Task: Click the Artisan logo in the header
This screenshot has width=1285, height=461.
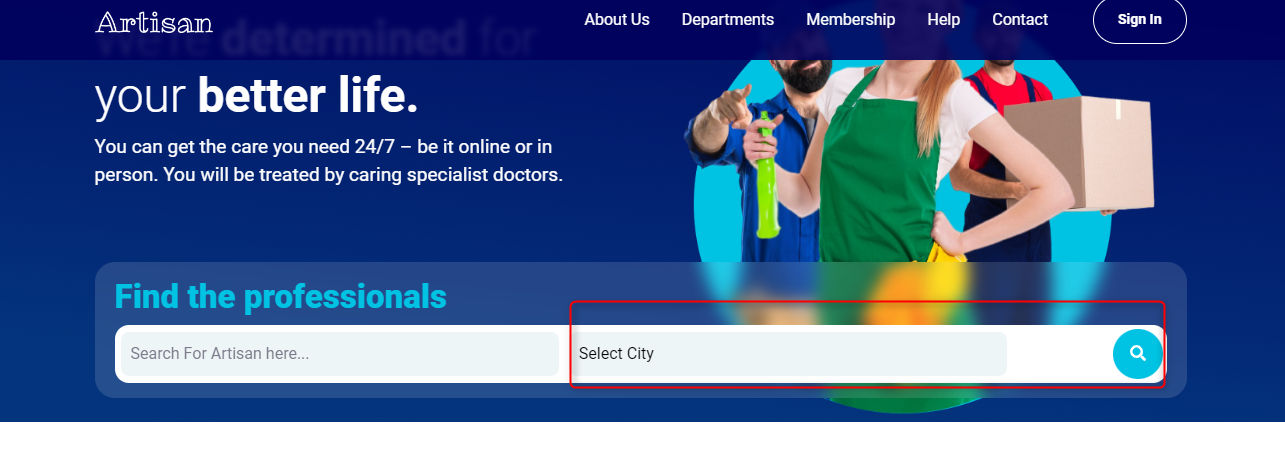Action: [x=154, y=21]
